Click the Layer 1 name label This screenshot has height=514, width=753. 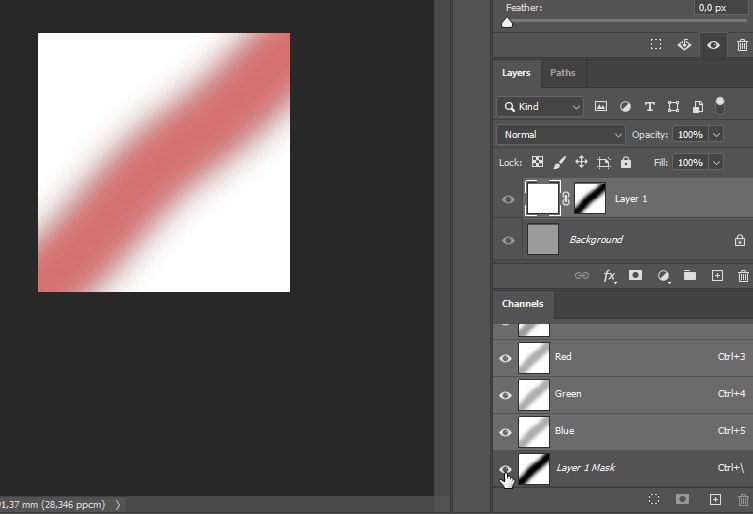click(631, 198)
